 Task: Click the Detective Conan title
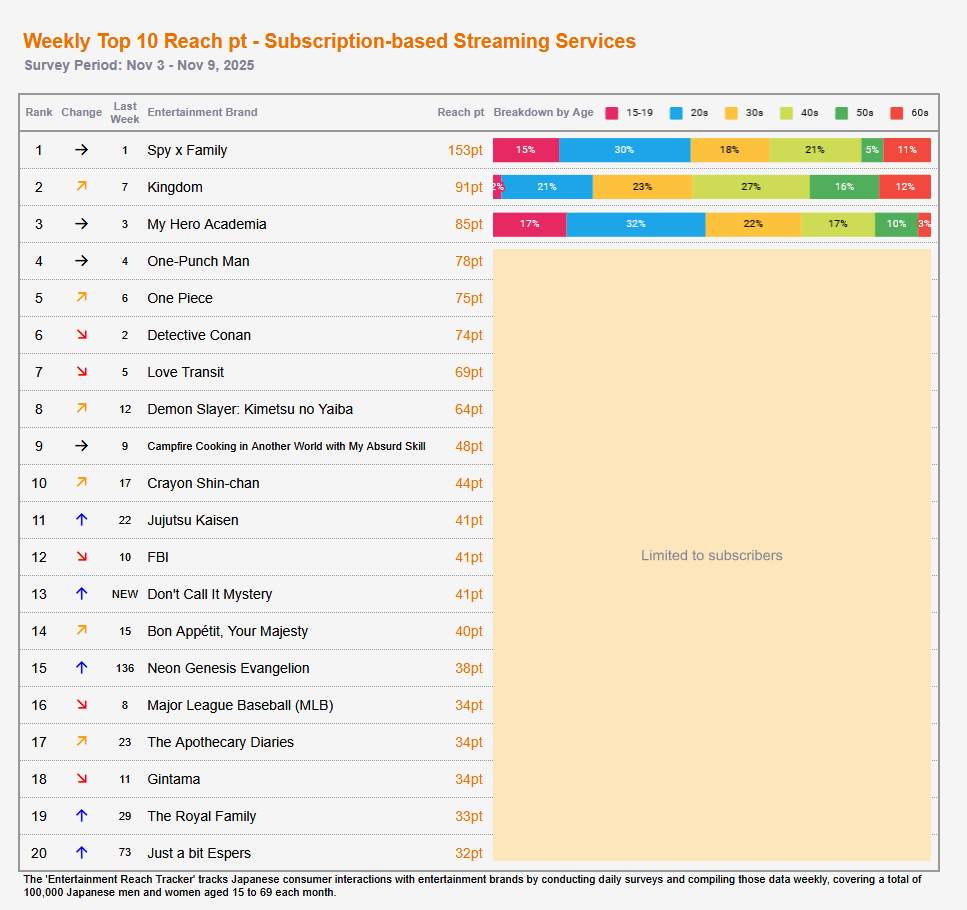[x=199, y=335]
